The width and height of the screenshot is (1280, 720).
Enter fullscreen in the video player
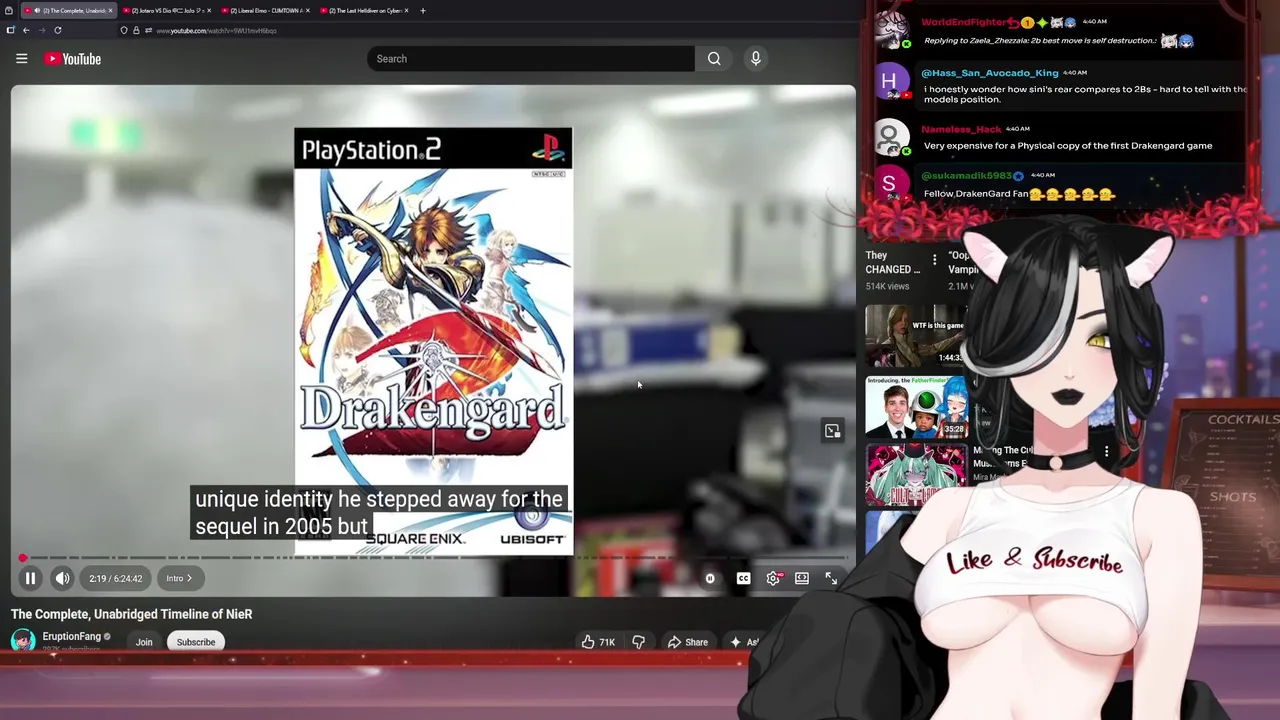coord(831,578)
